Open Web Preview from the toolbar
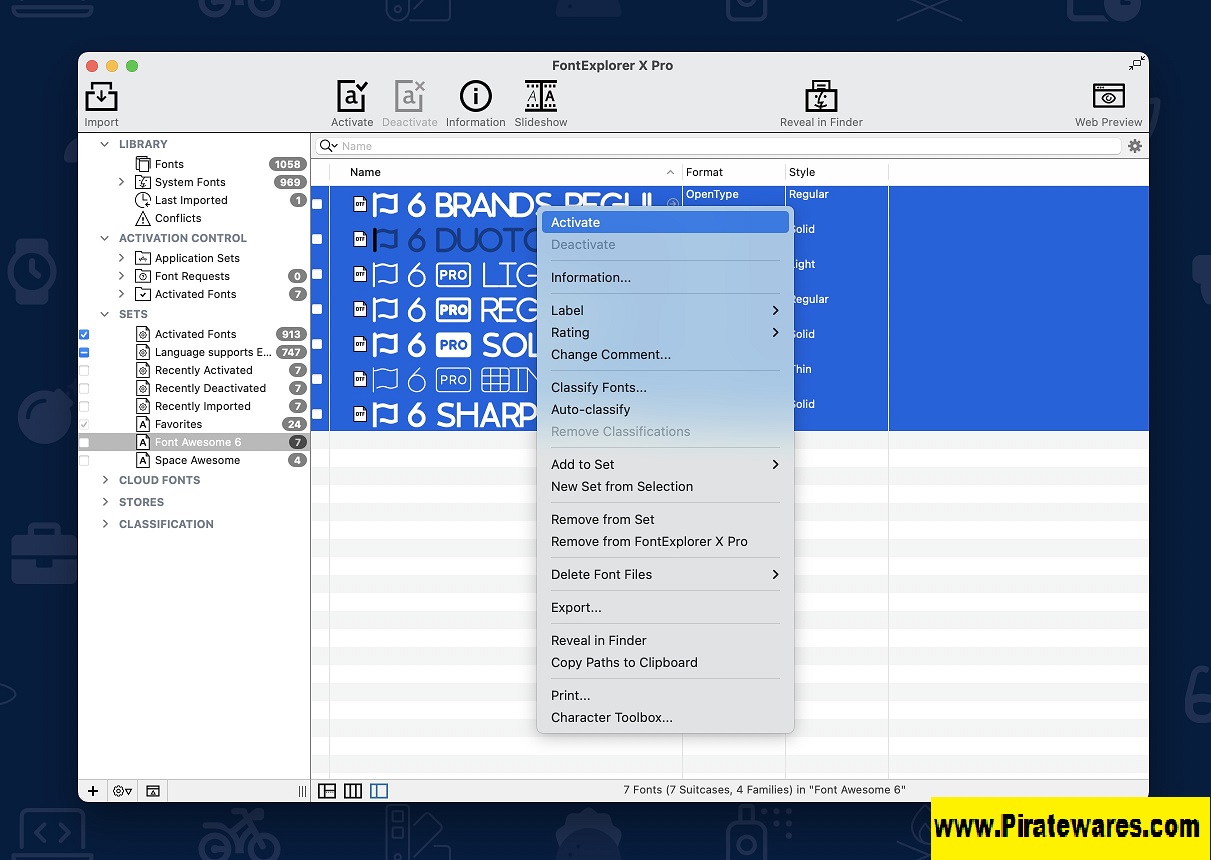 point(1108,95)
